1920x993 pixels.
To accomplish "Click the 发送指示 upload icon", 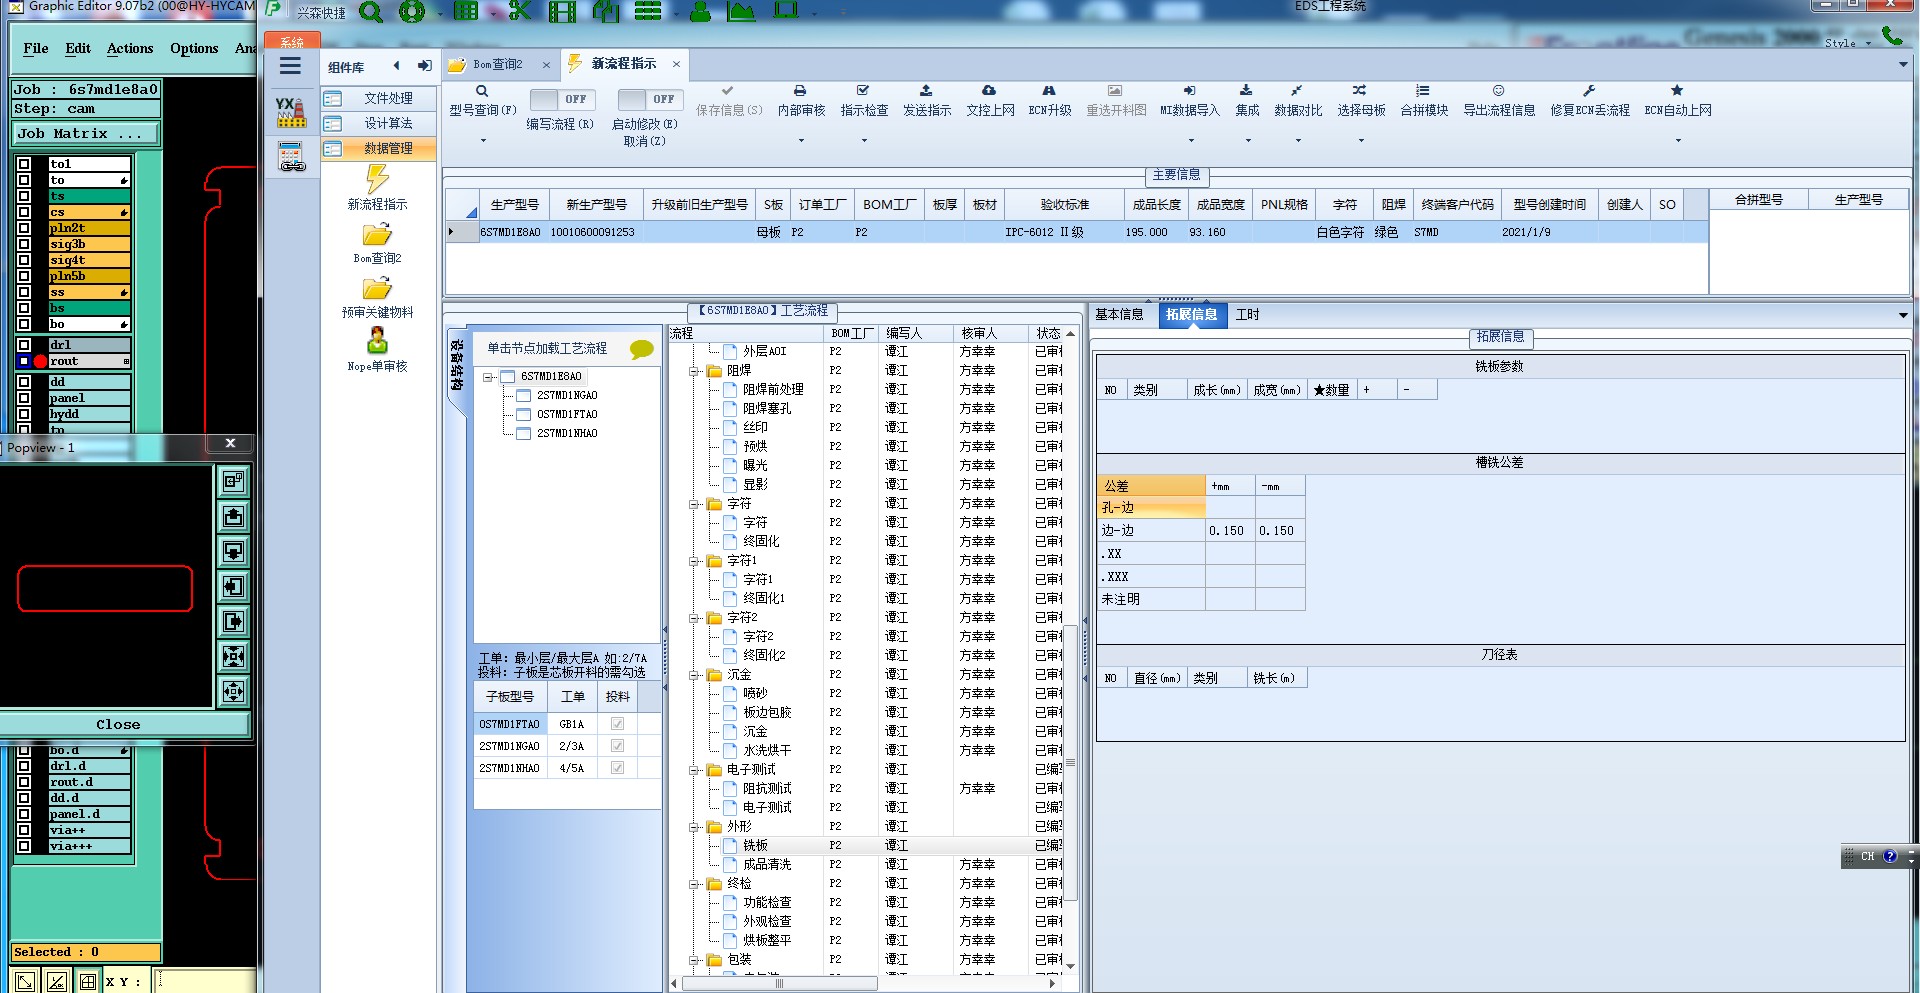I will tap(926, 91).
